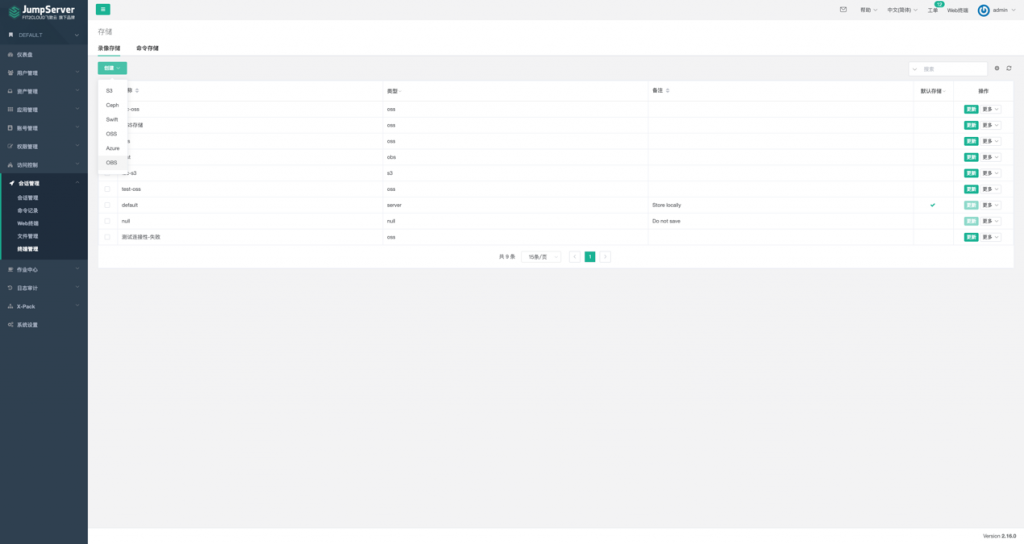
Task: Filter by the 默认存储 column header
Action: pyautogui.click(x=933, y=91)
